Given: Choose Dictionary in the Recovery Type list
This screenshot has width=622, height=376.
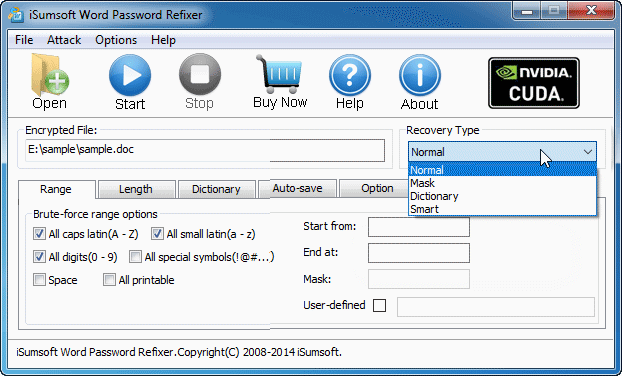Looking at the screenshot, I should click(x=502, y=196).
